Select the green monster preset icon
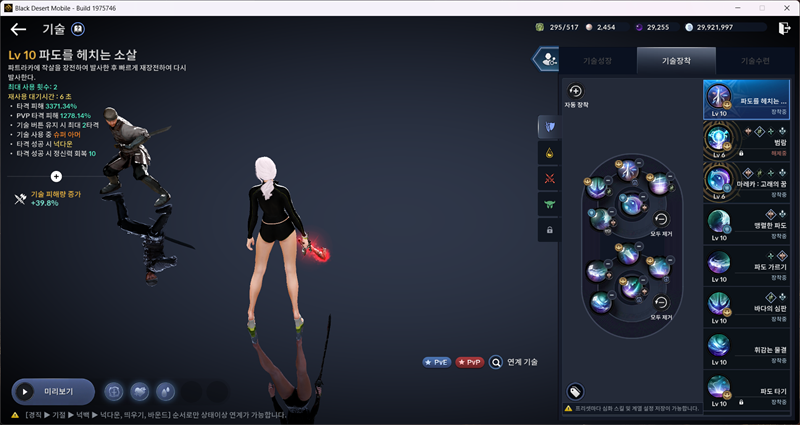The width and height of the screenshot is (800, 425). (549, 204)
